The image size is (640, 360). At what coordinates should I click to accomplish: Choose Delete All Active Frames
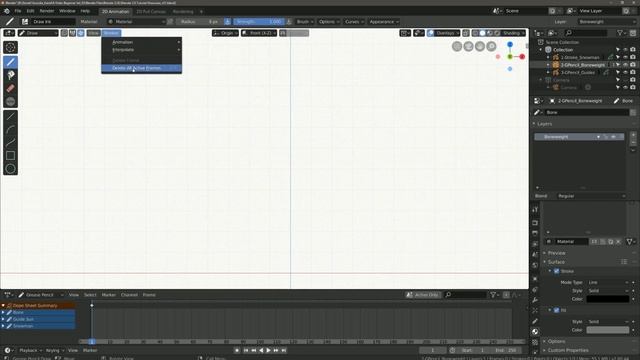(x=141, y=68)
